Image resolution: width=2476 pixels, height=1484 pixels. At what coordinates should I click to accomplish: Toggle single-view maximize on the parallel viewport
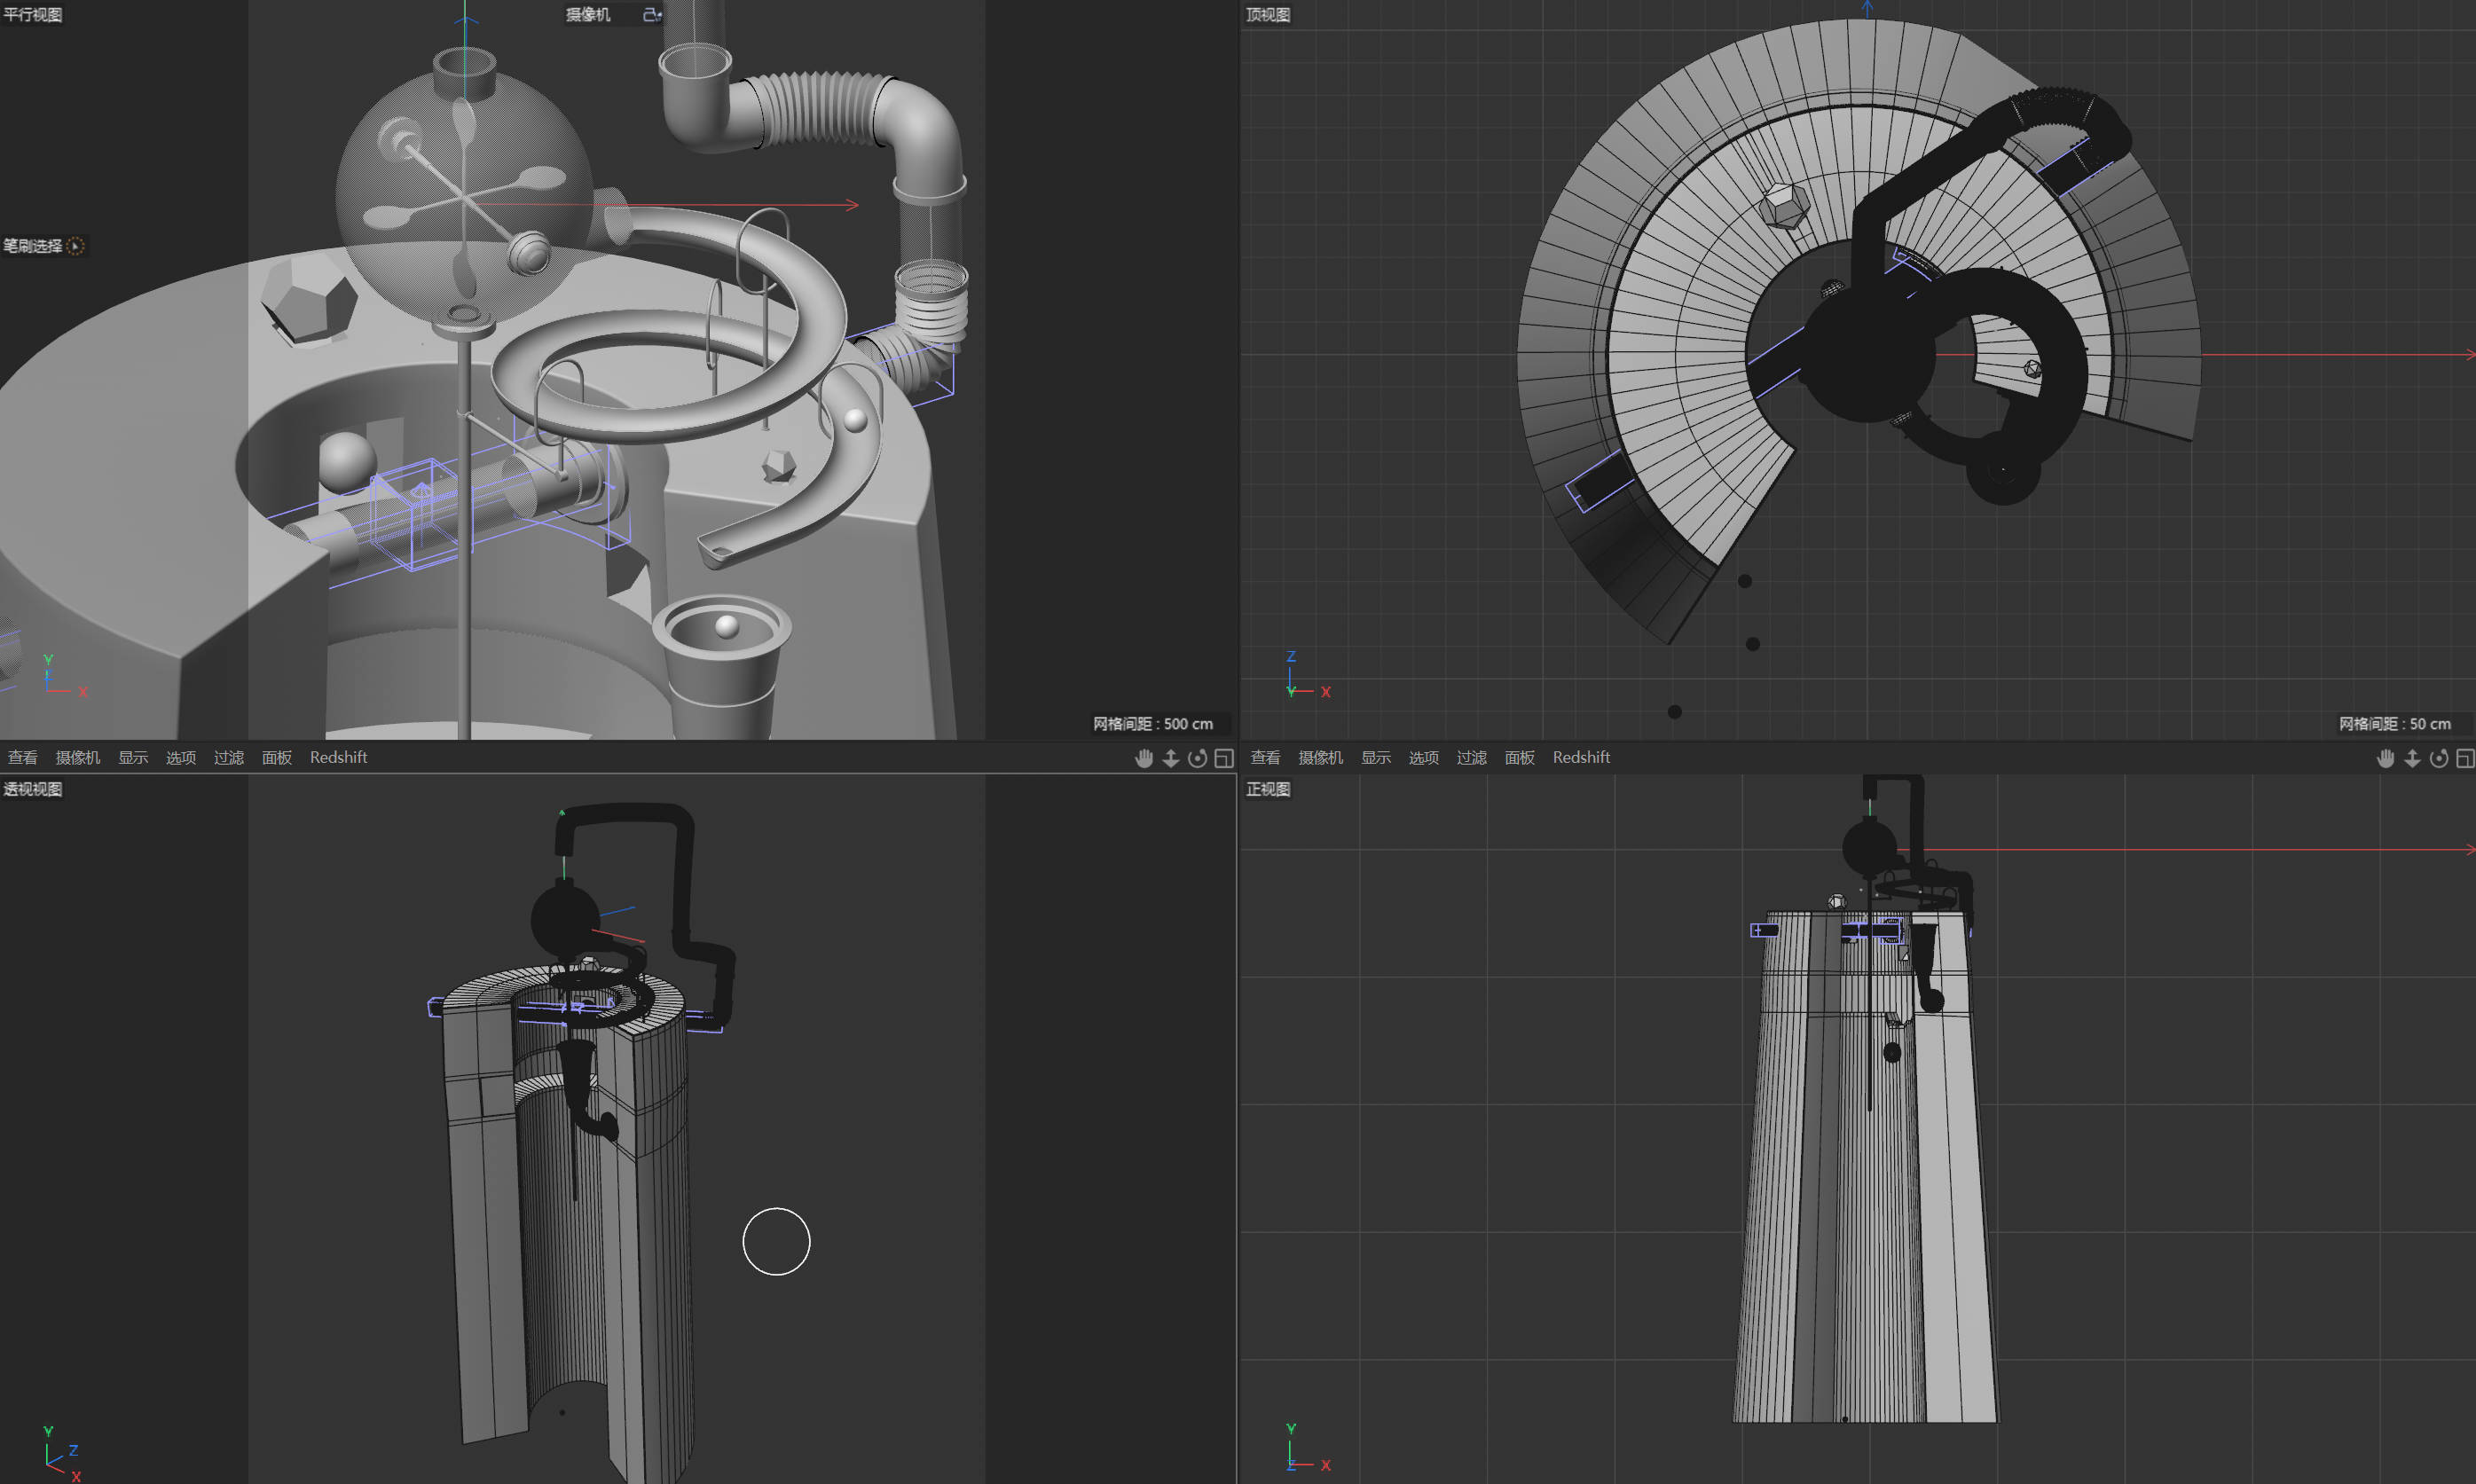pyautogui.click(x=1224, y=758)
